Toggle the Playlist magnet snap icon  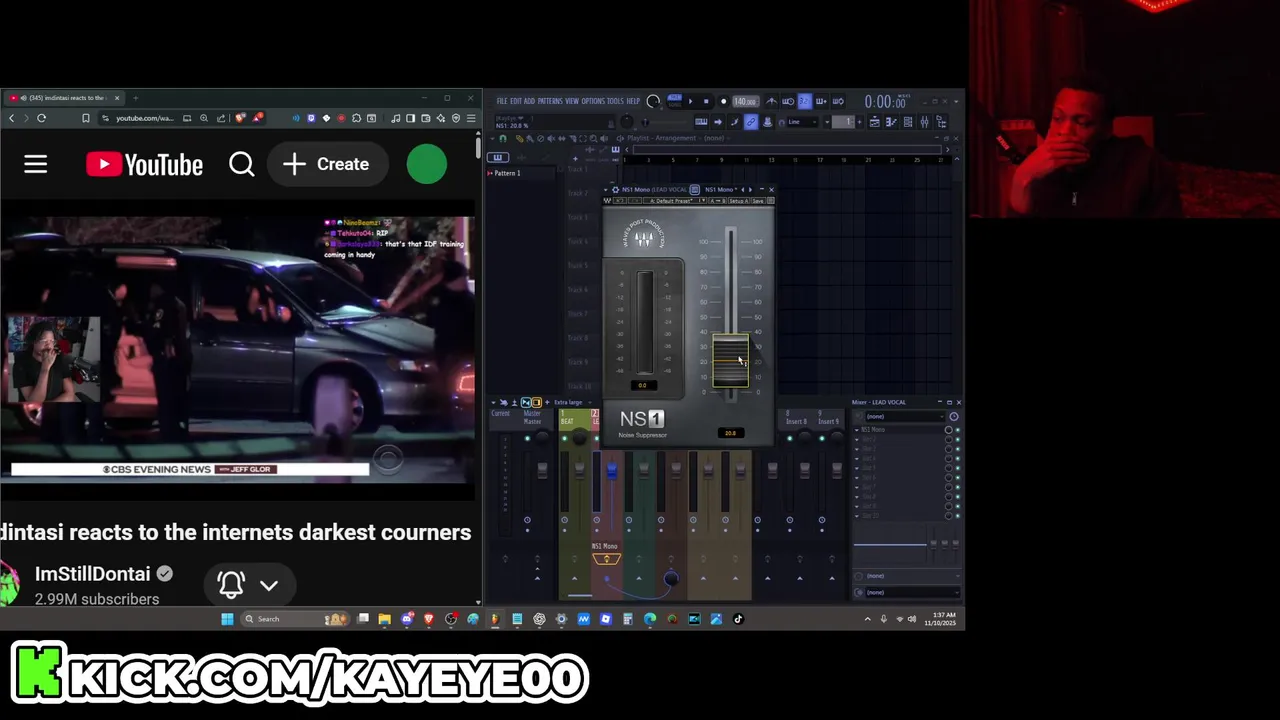click(503, 138)
